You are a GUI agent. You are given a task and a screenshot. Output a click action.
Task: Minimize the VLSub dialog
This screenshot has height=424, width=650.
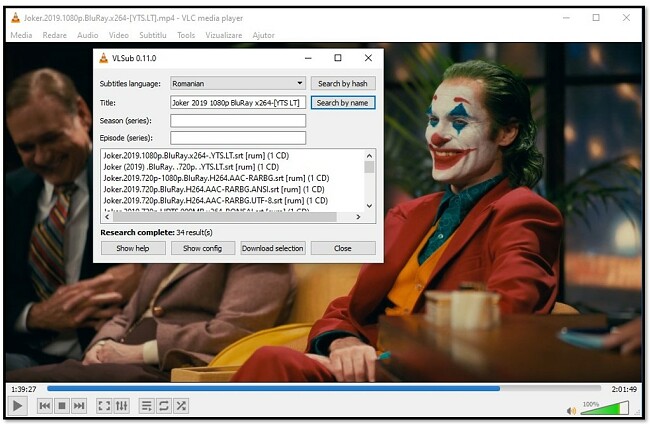(308, 58)
